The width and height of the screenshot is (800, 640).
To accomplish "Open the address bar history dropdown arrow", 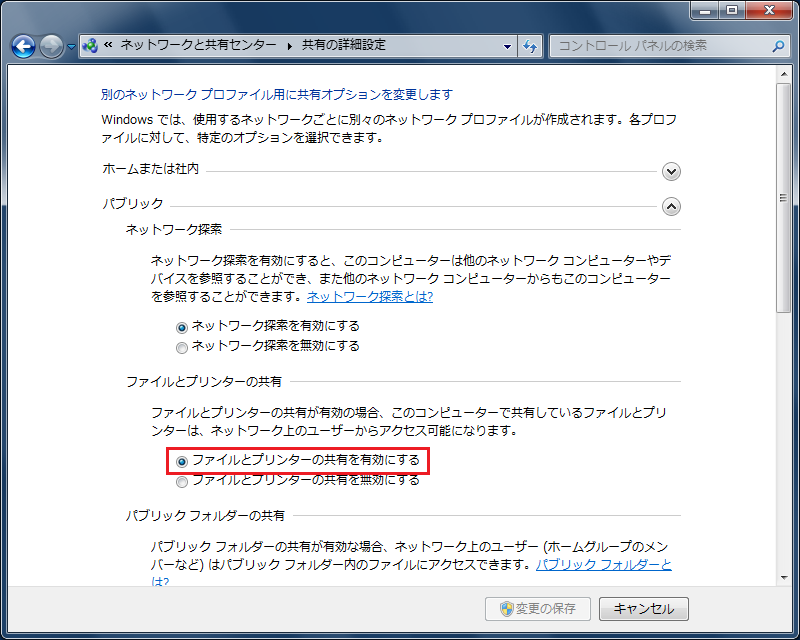I will [507, 46].
